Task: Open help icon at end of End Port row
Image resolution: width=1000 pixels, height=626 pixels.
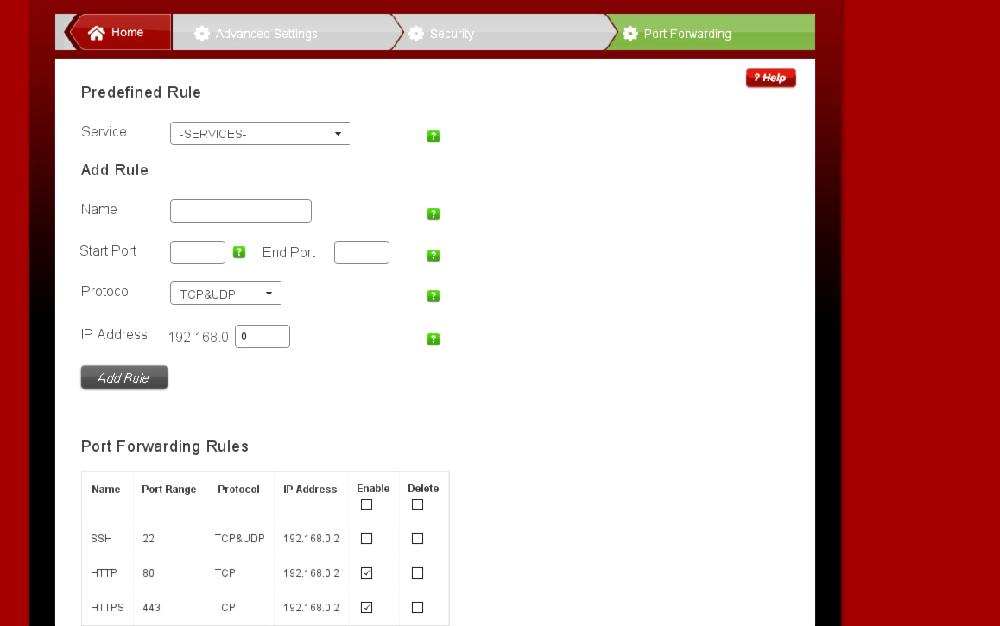Action: (433, 255)
